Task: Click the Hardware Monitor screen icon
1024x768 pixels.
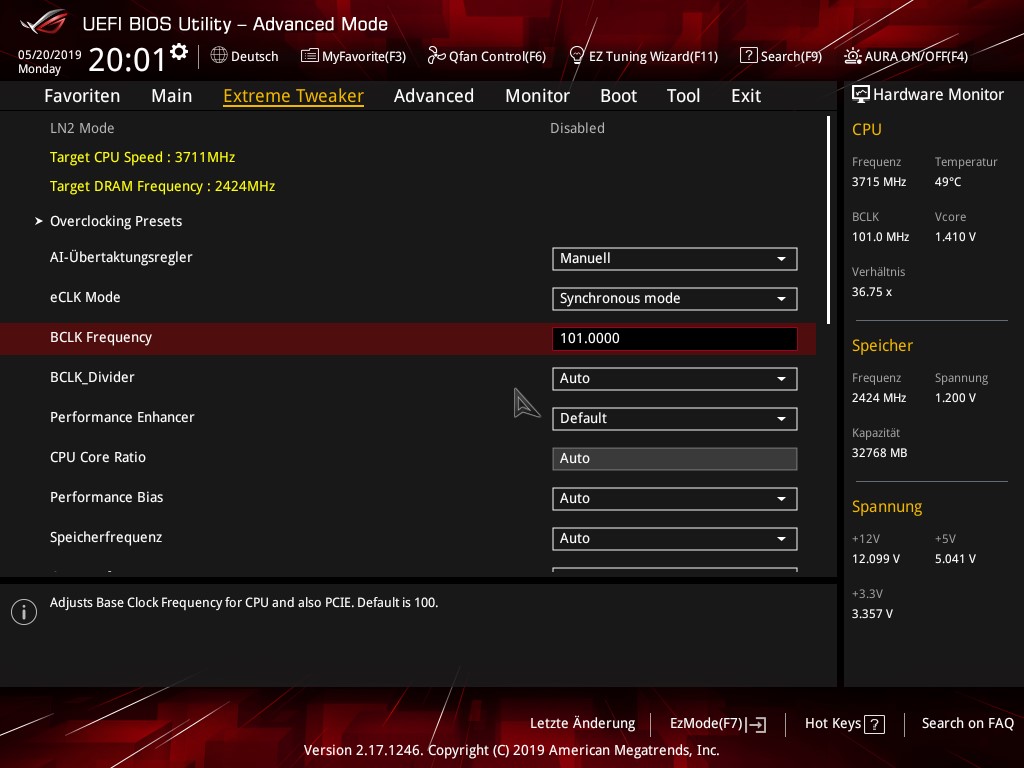Action: [x=861, y=95]
